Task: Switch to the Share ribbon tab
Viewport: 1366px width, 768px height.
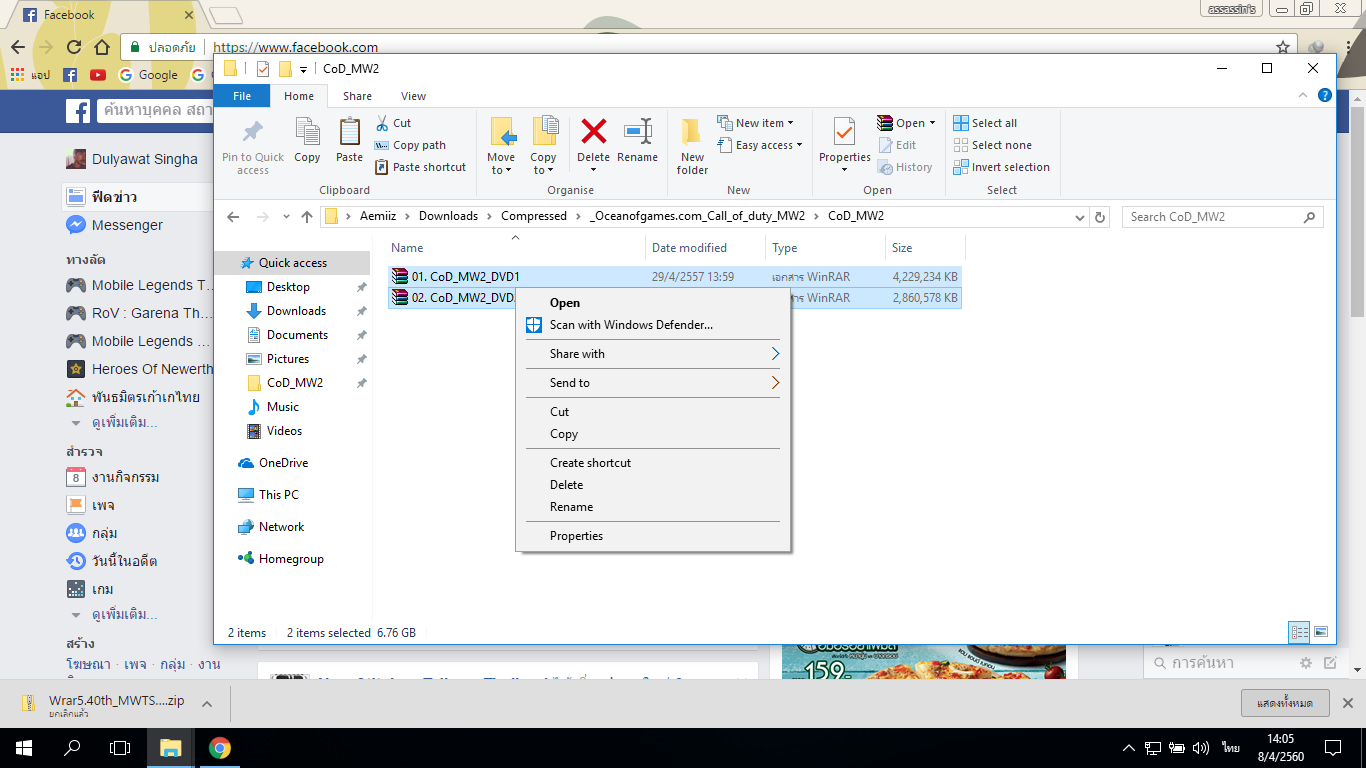Action: 357,96
